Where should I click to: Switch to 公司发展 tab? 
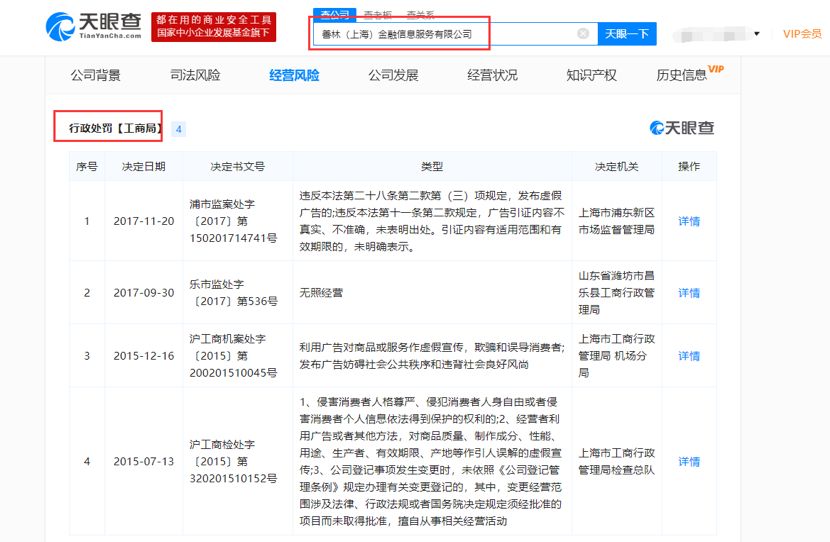click(393, 75)
